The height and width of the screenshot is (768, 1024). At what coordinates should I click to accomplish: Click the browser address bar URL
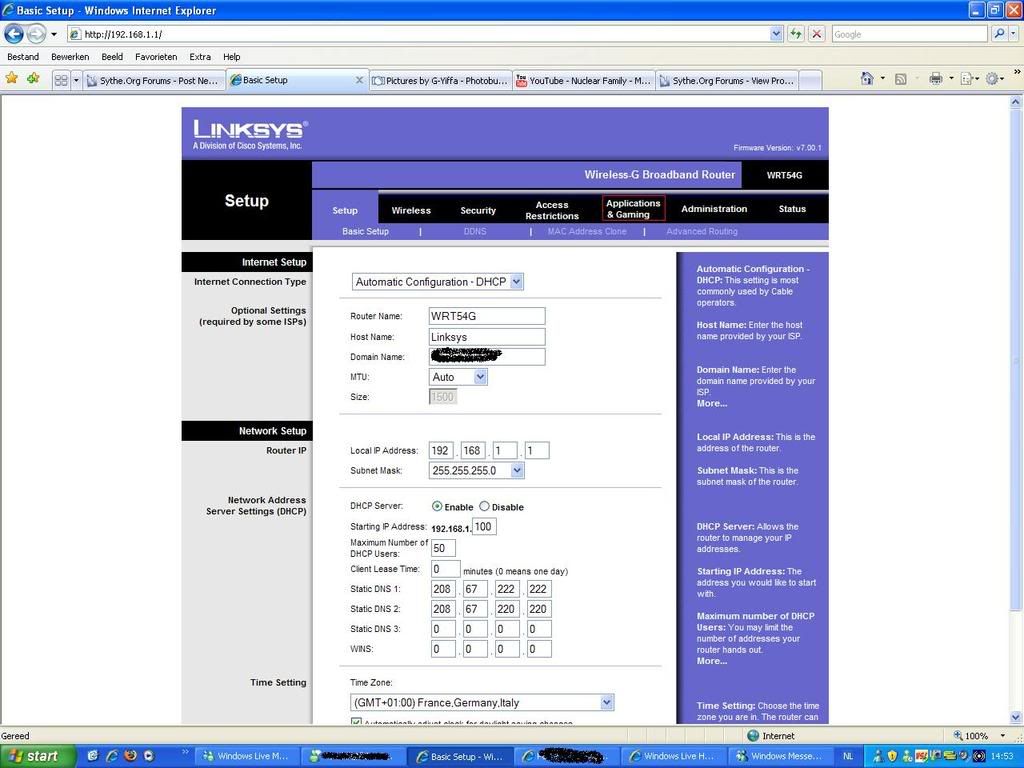418,34
